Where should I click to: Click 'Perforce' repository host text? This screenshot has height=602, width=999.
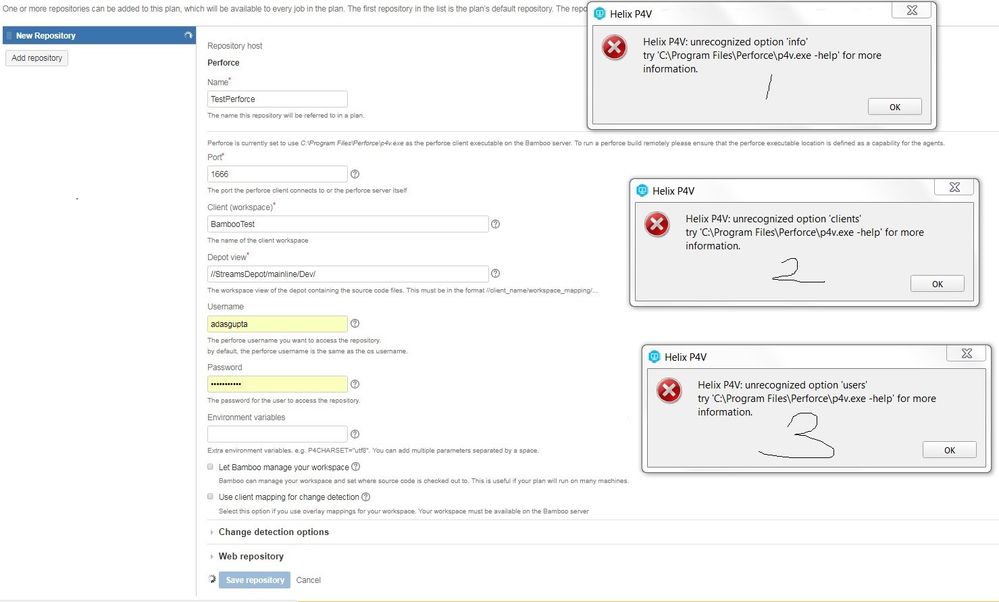pyautogui.click(x=223, y=62)
